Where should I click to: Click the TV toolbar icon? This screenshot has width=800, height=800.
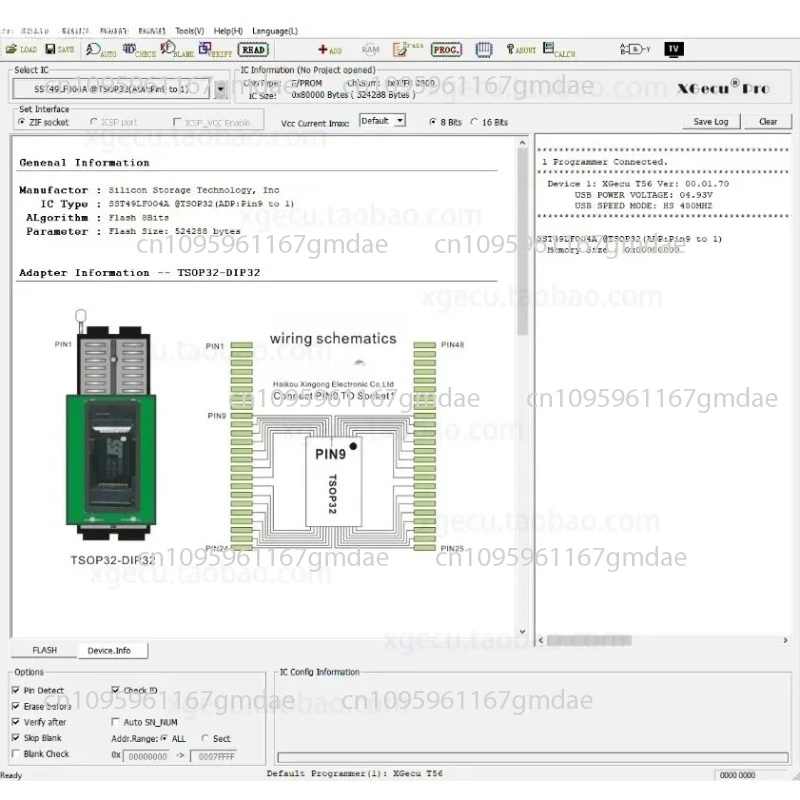click(673, 49)
